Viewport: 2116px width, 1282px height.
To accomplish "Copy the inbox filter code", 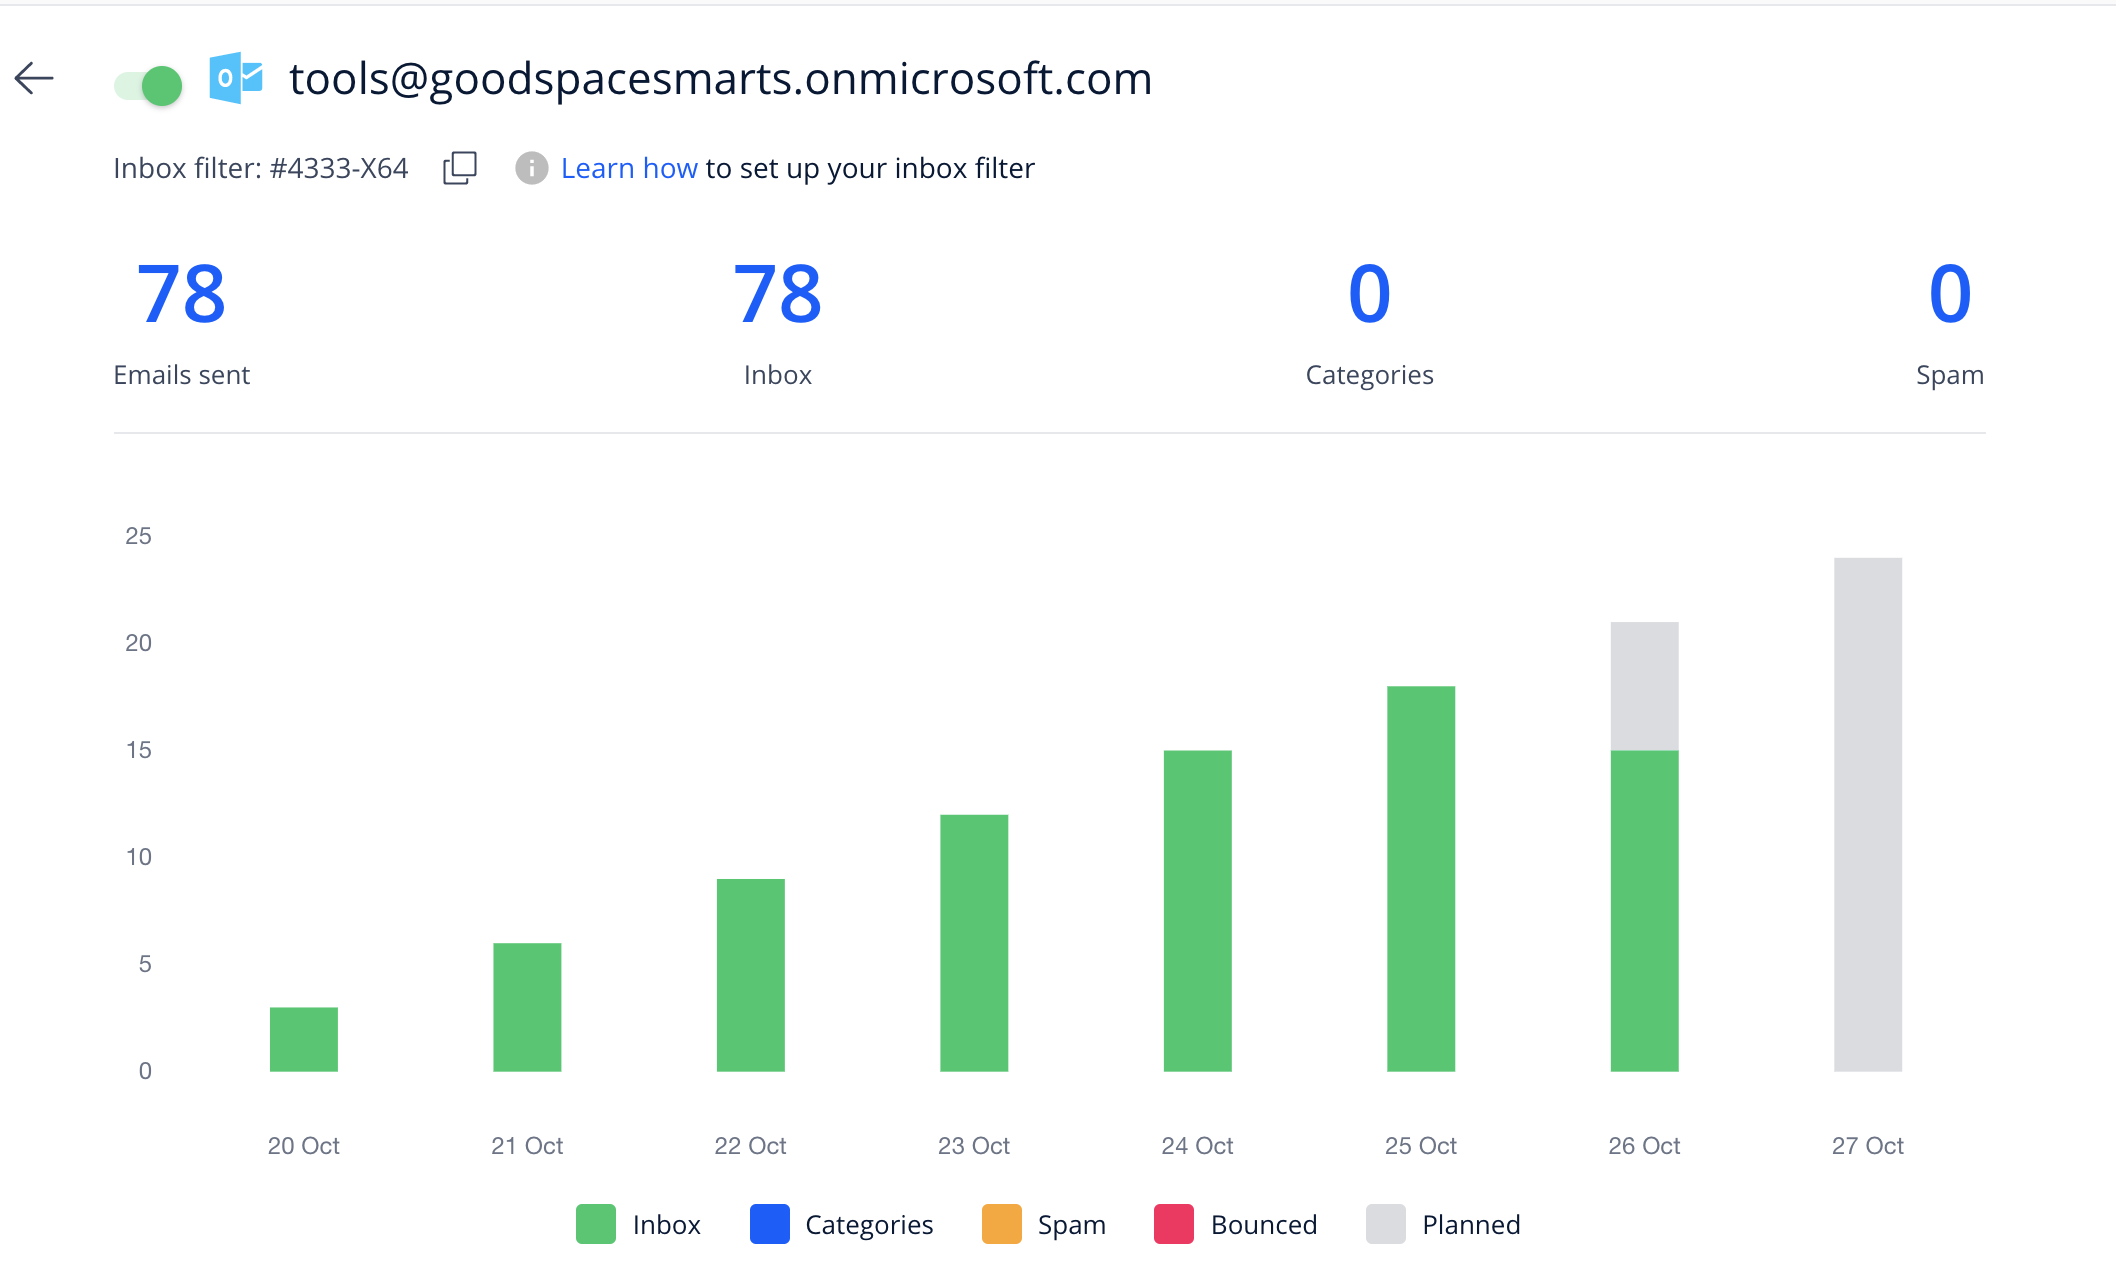I will (460, 167).
